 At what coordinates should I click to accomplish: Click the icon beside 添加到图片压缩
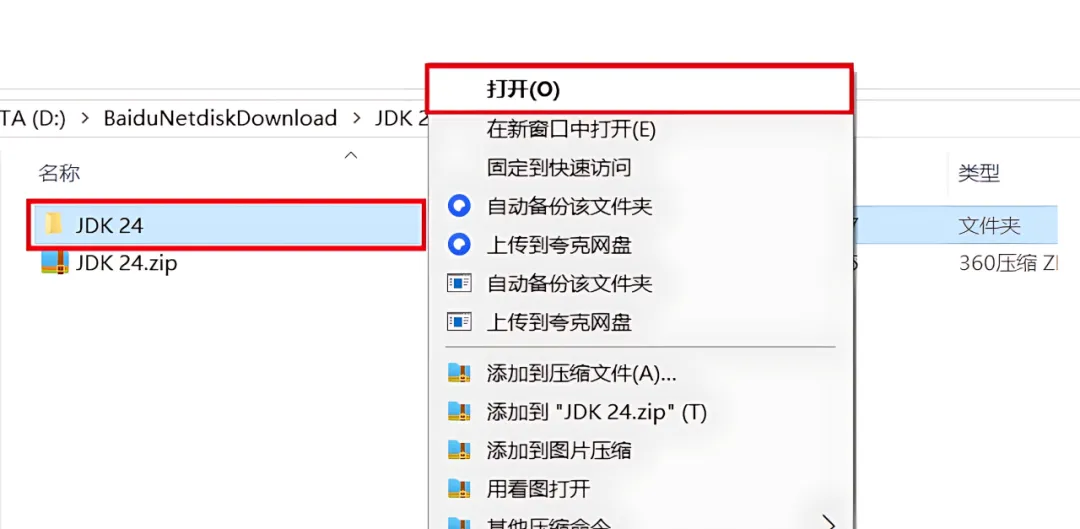(x=459, y=450)
